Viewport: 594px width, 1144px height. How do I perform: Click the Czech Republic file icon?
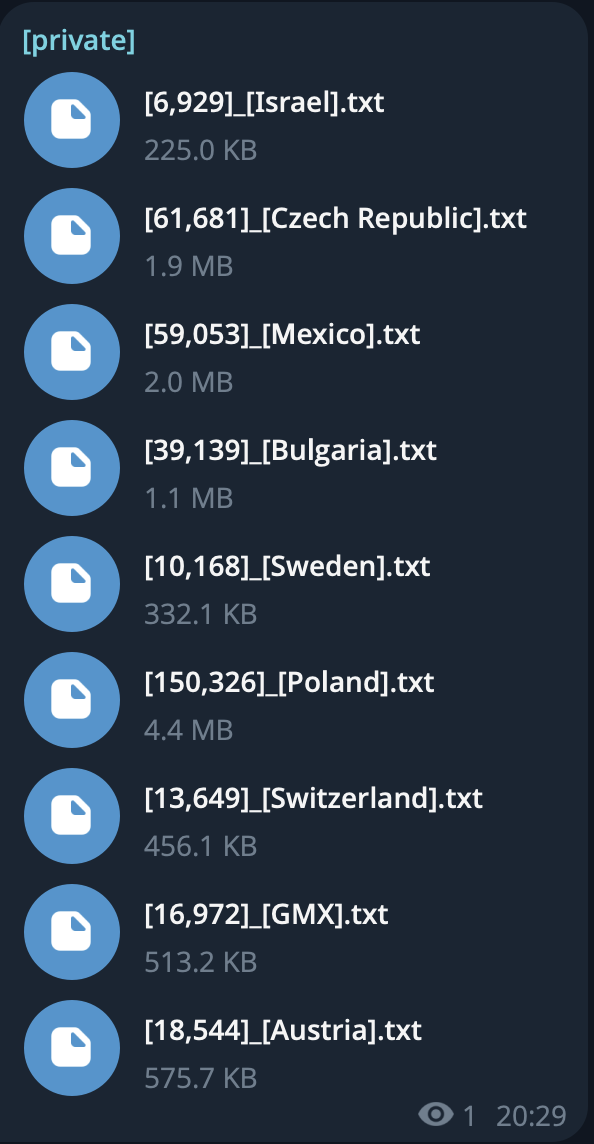[72, 236]
